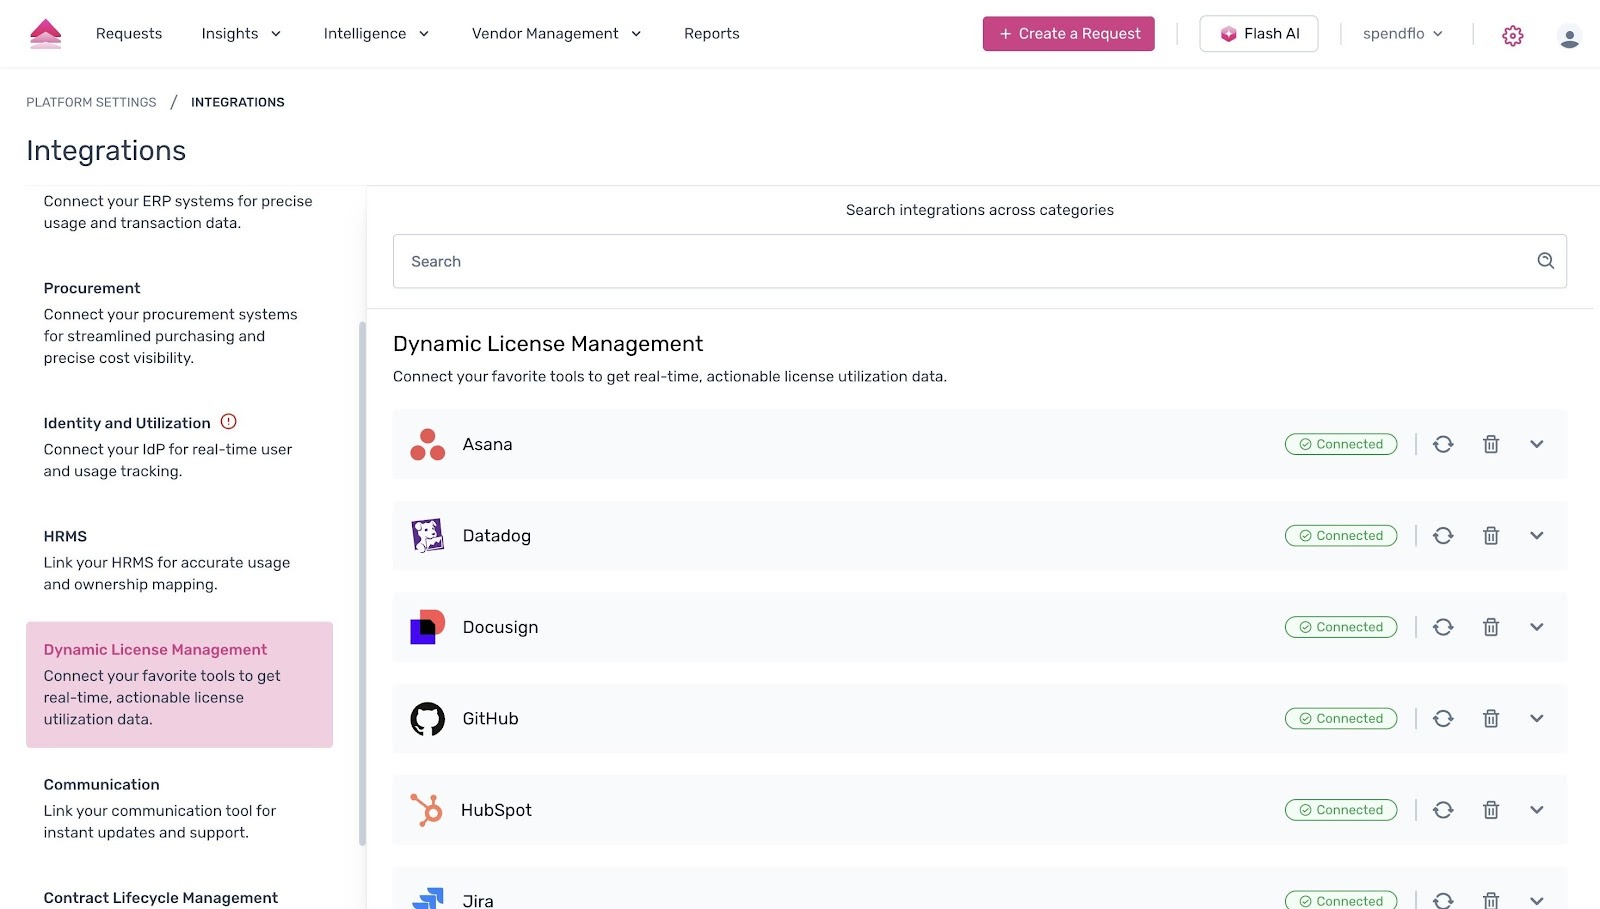Click the HubSpot logo
Image resolution: width=1600 pixels, height=909 pixels.
tap(426, 810)
